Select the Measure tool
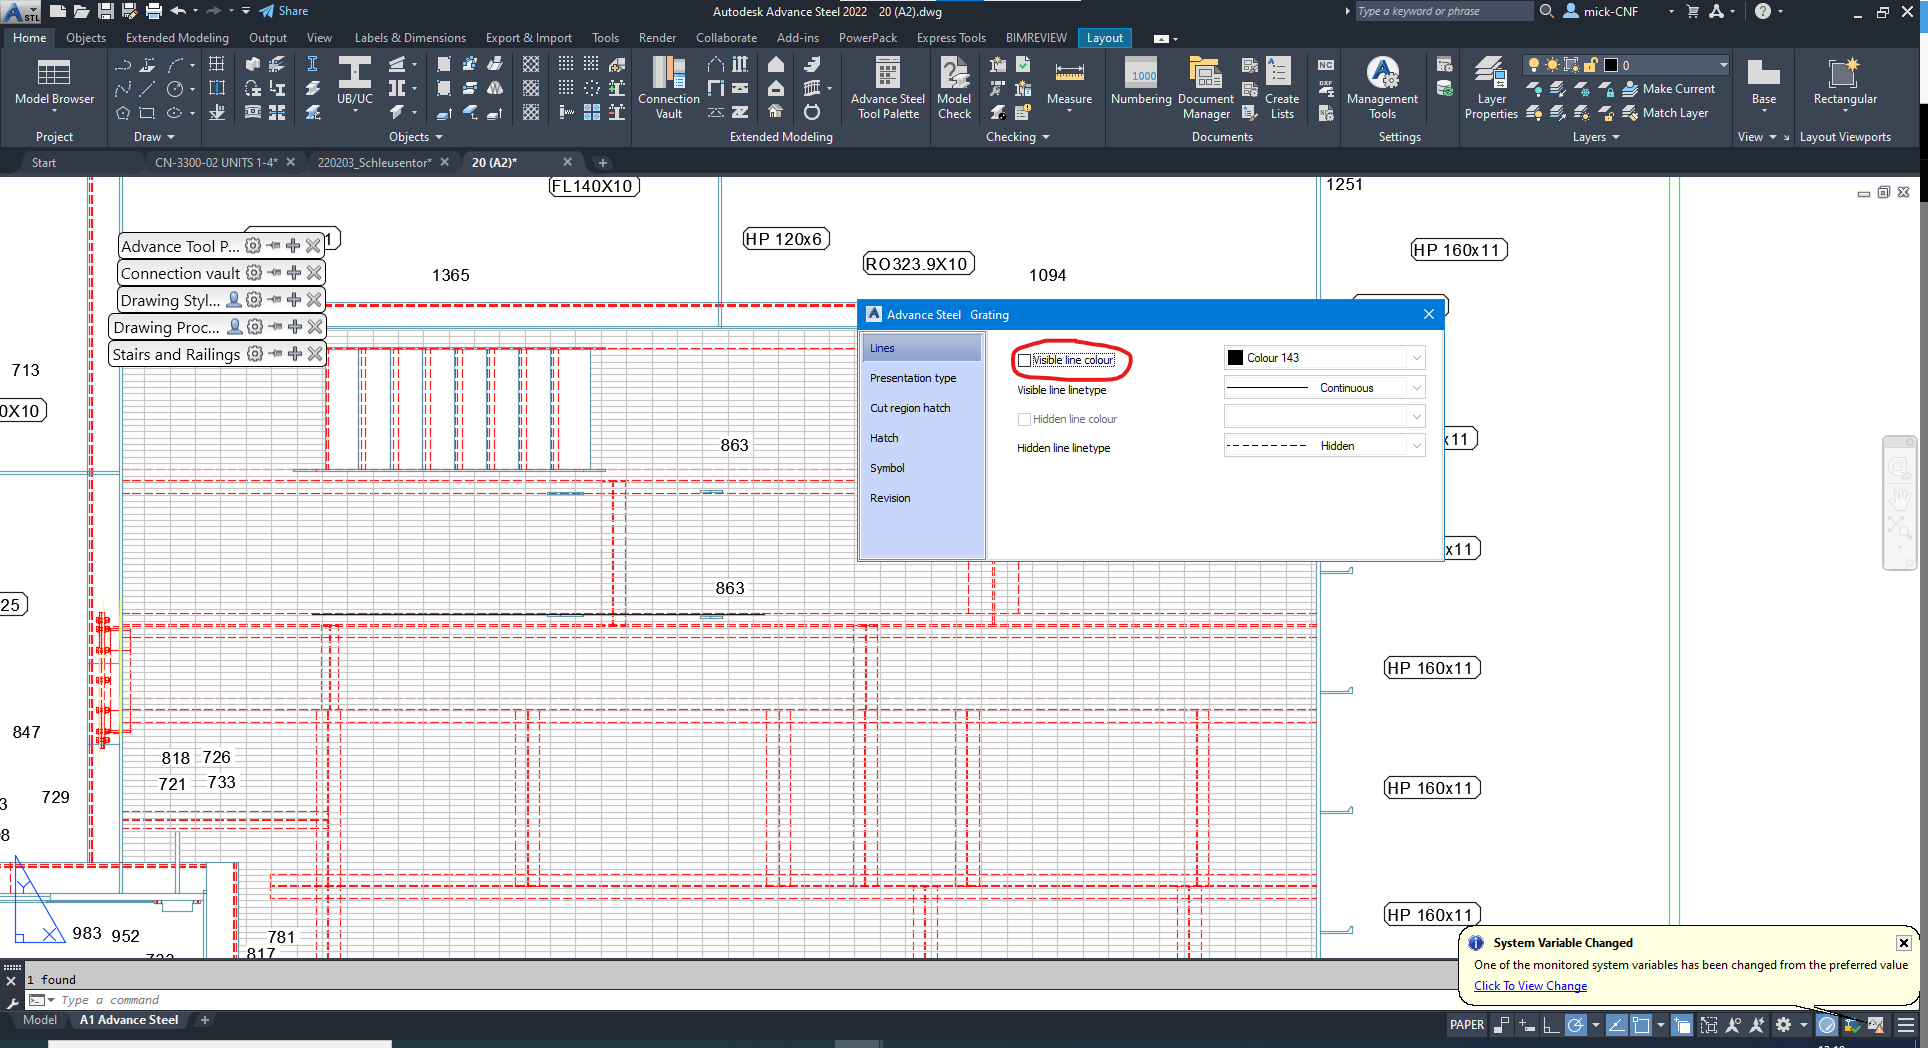Screen dimensions: 1928x1048 pyautogui.click(x=1069, y=82)
